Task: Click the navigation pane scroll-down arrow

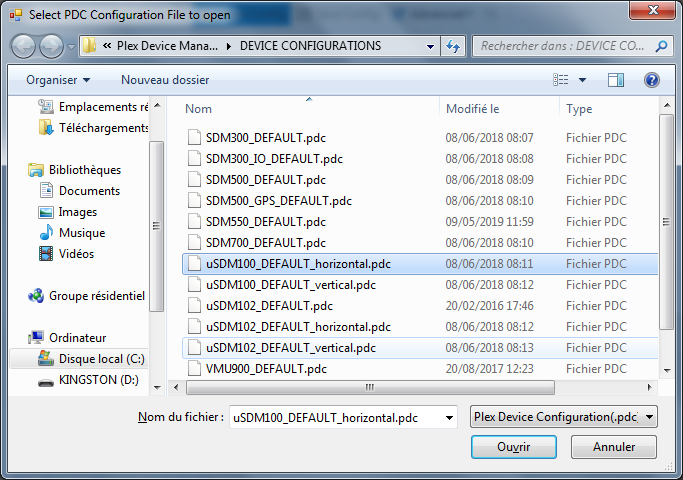Action: click(158, 387)
